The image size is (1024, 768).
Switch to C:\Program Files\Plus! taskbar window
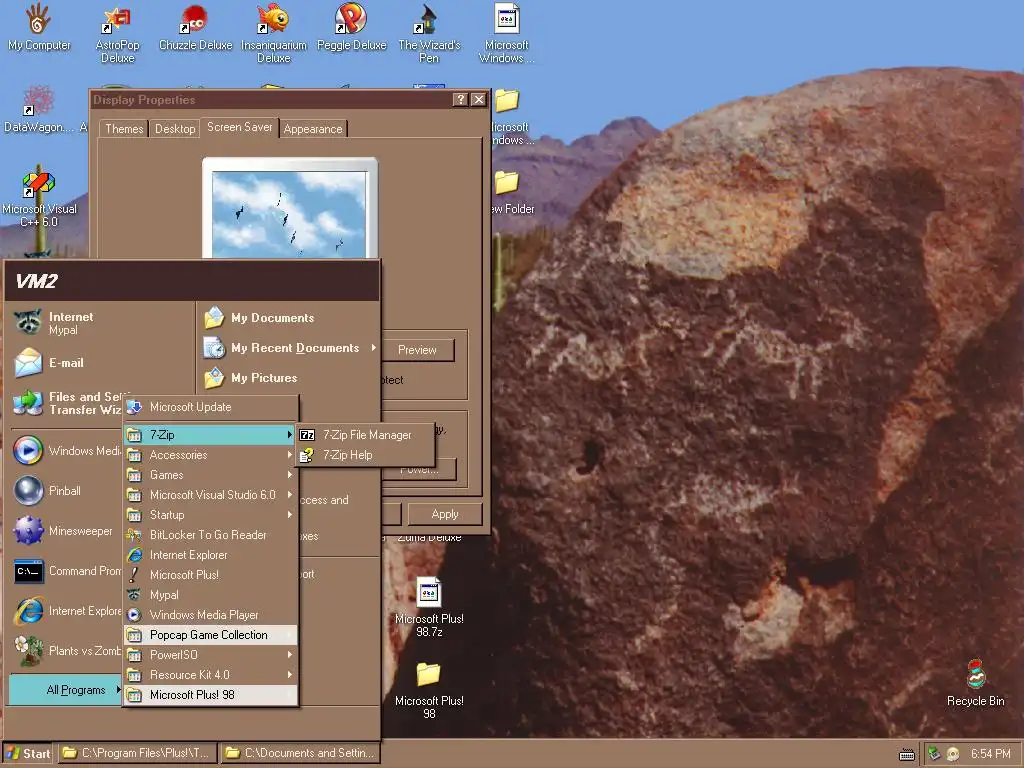(x=138, y=754)
